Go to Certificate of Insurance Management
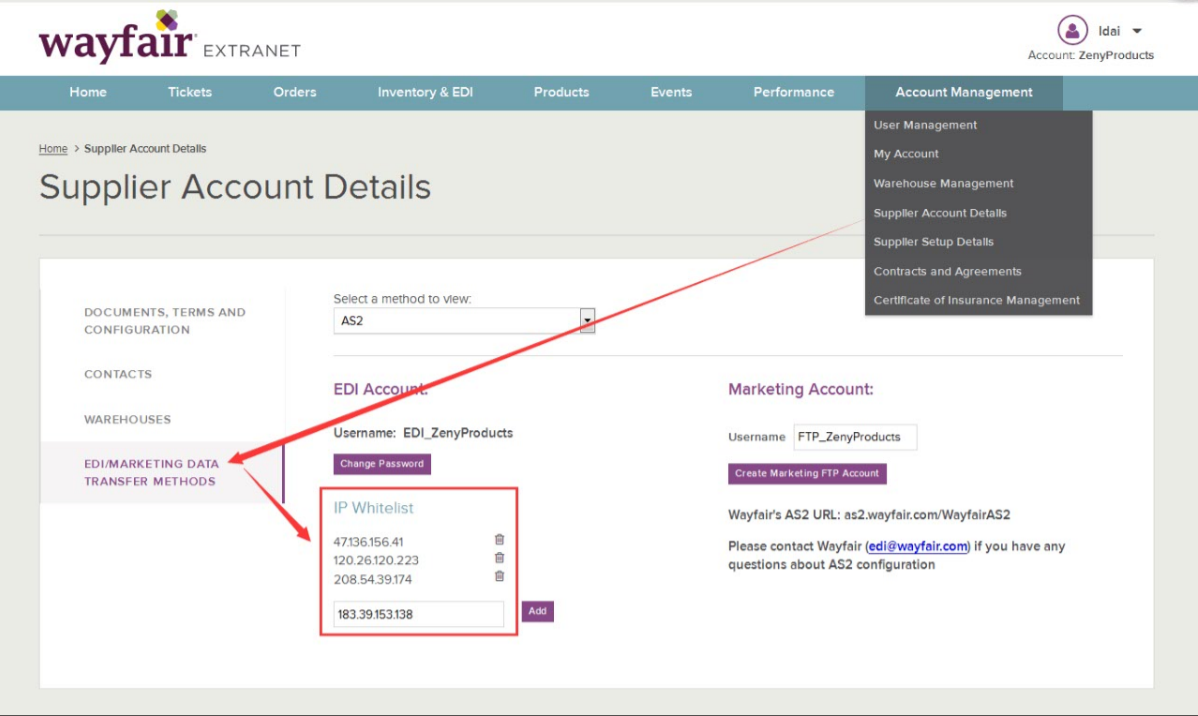This screenshot has width=1198, height=716. (x=976, y=300)
